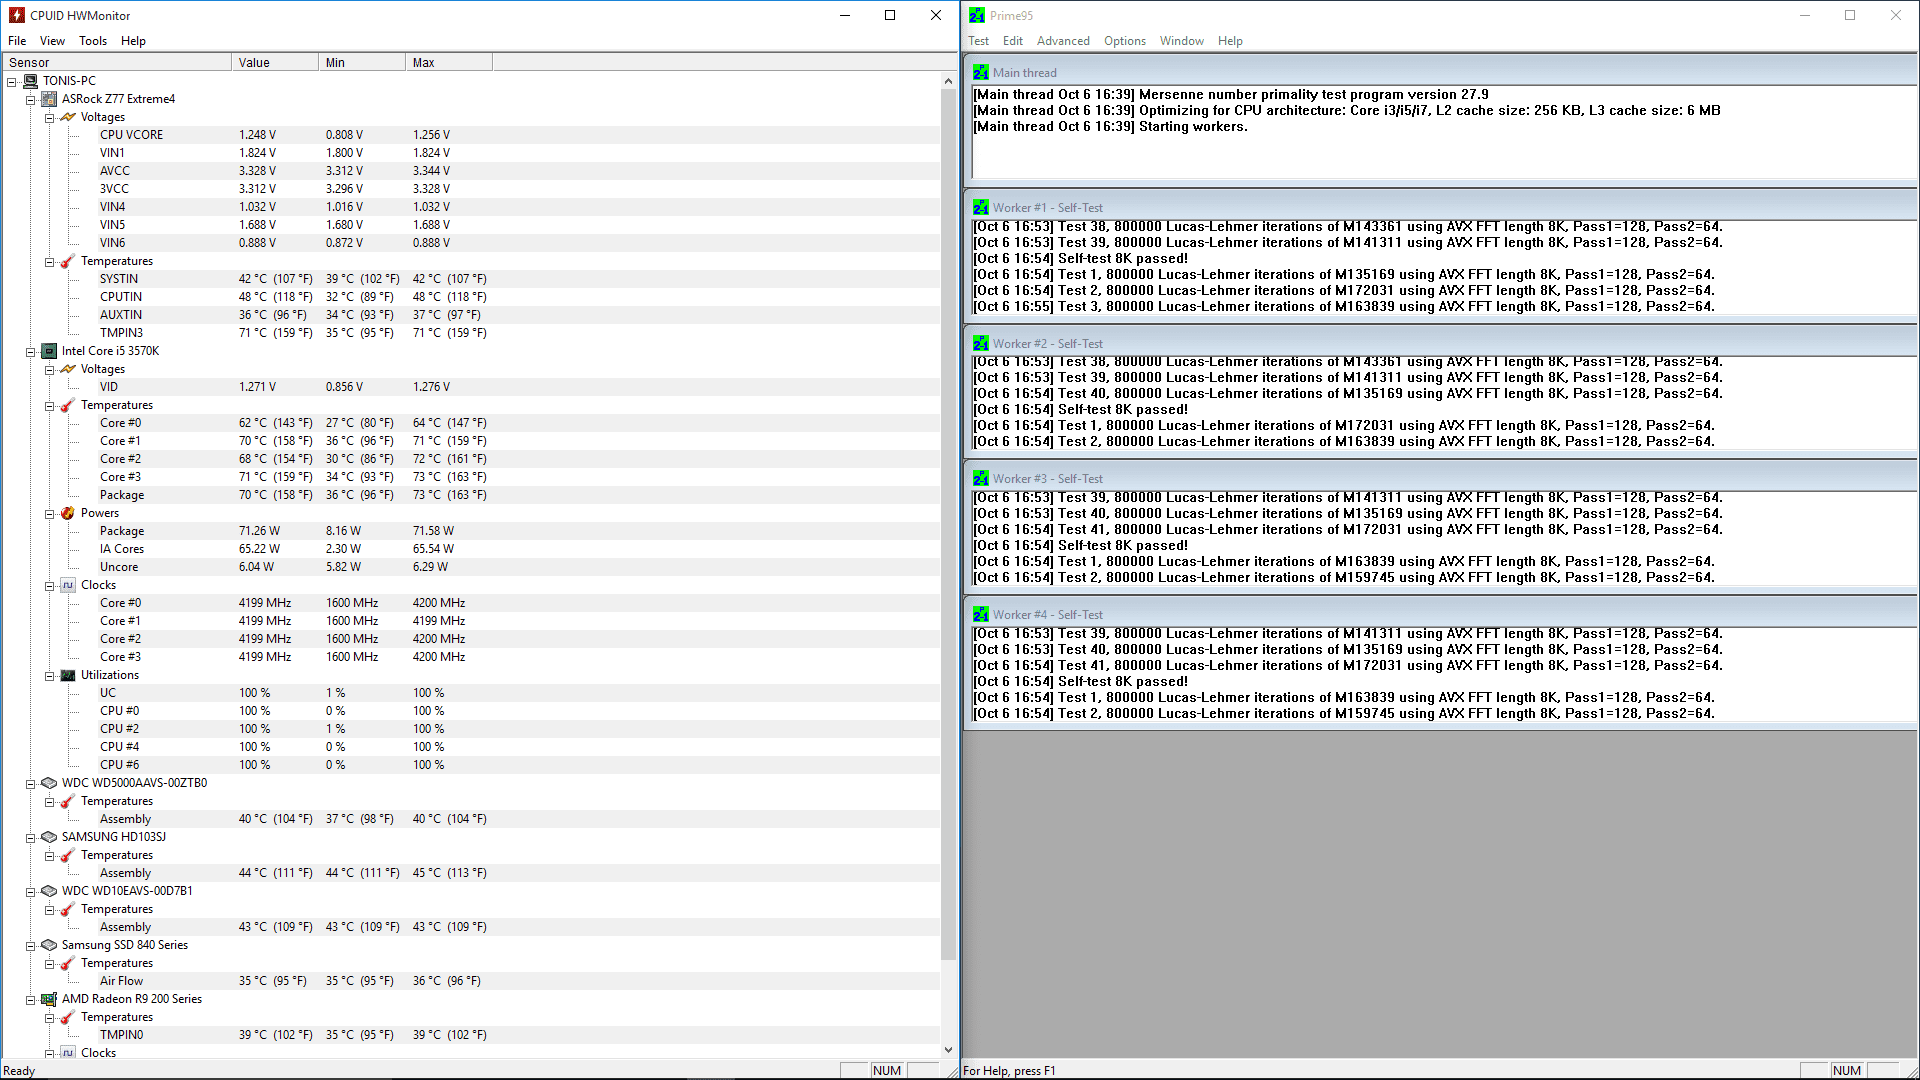Click the WDC WD10EAVS-00D7B1 drive icon

click(49, 891)
